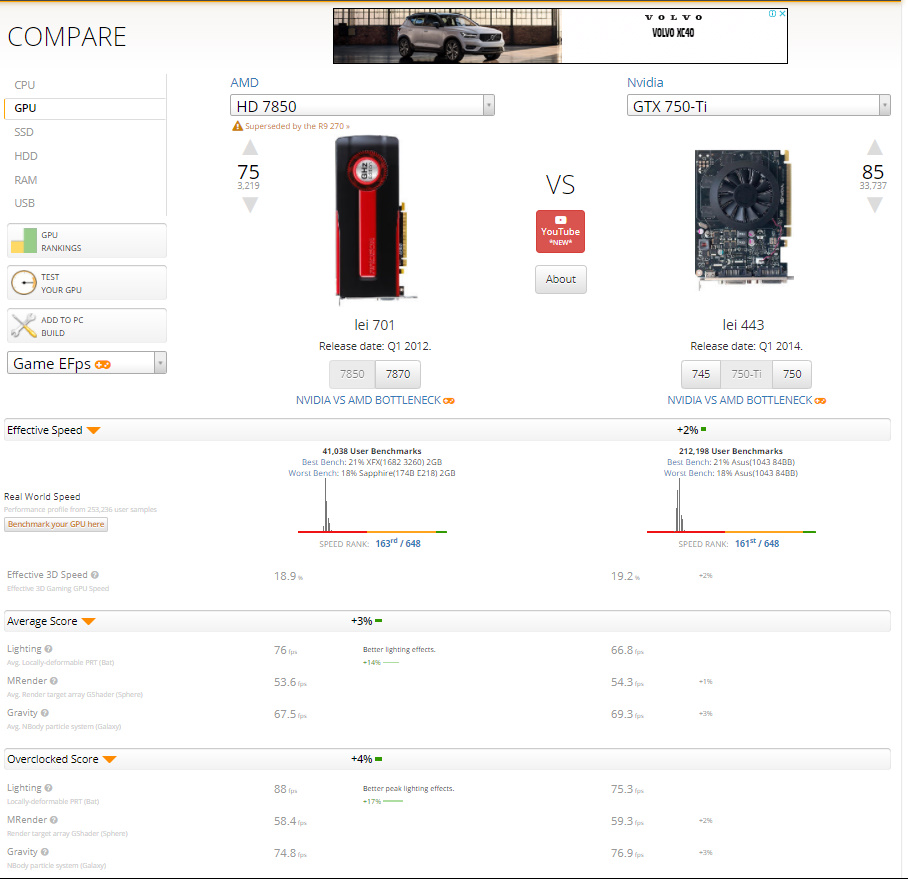Click the clock icon on Test Your GPU

tap(24, 283)
